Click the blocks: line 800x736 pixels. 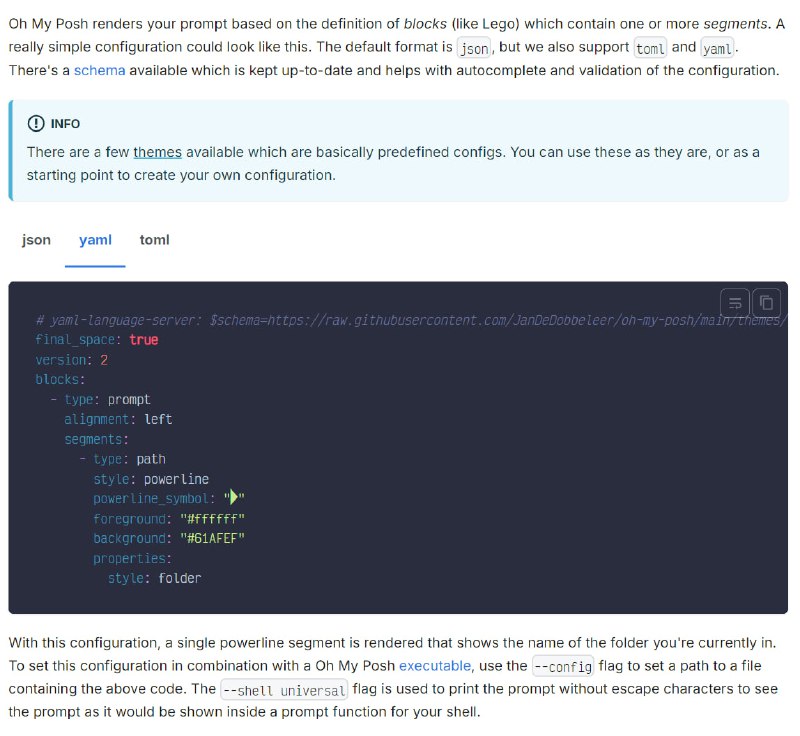(x=60, y=380)
